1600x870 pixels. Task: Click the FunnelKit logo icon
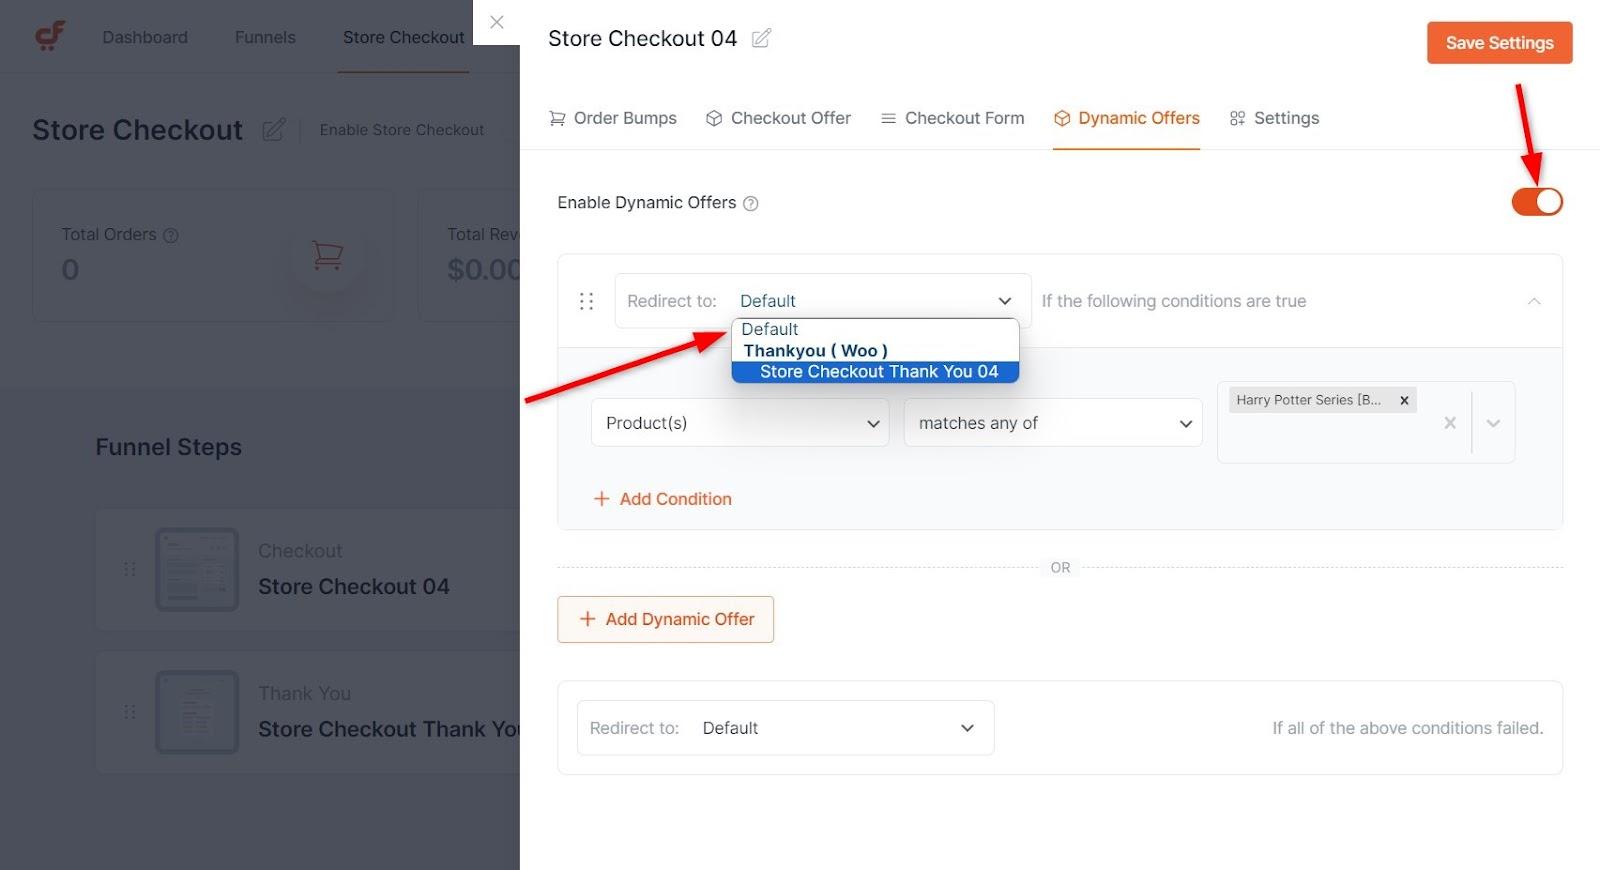tap(50, 37)
